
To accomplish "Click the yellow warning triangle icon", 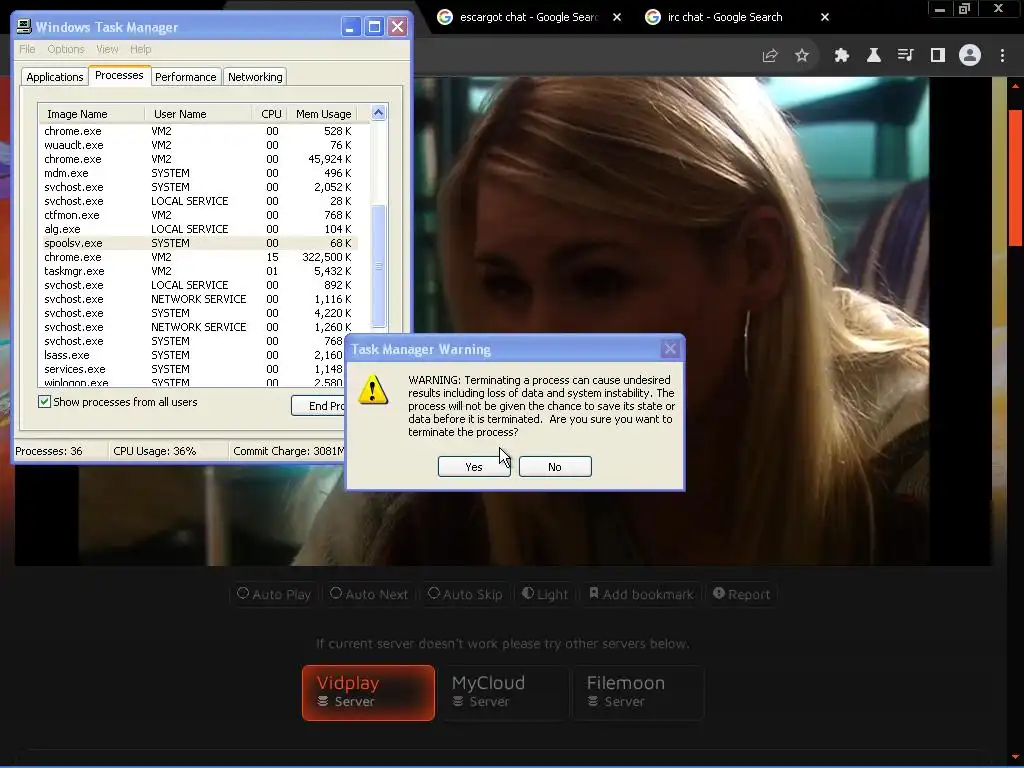I will tap(373, 390).
